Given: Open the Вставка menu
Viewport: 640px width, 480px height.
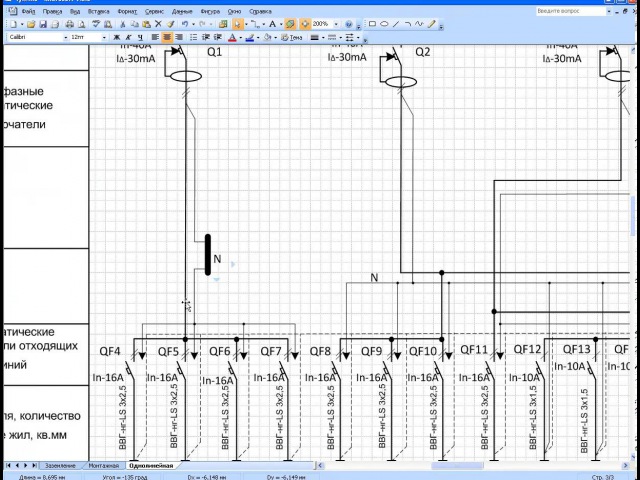Looking at the screenshot, I should (x=98, y=11).
